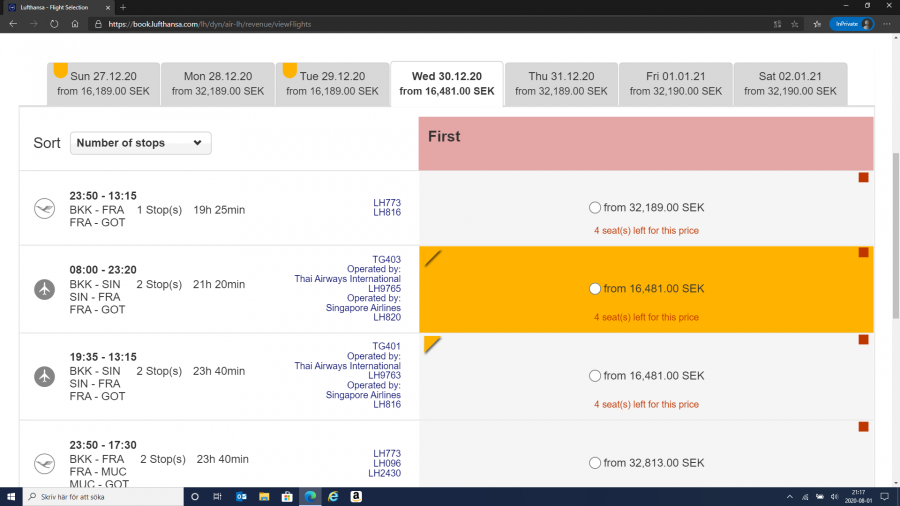
Task: Open the LH2430 flight number link
Action: click(385, 473)
